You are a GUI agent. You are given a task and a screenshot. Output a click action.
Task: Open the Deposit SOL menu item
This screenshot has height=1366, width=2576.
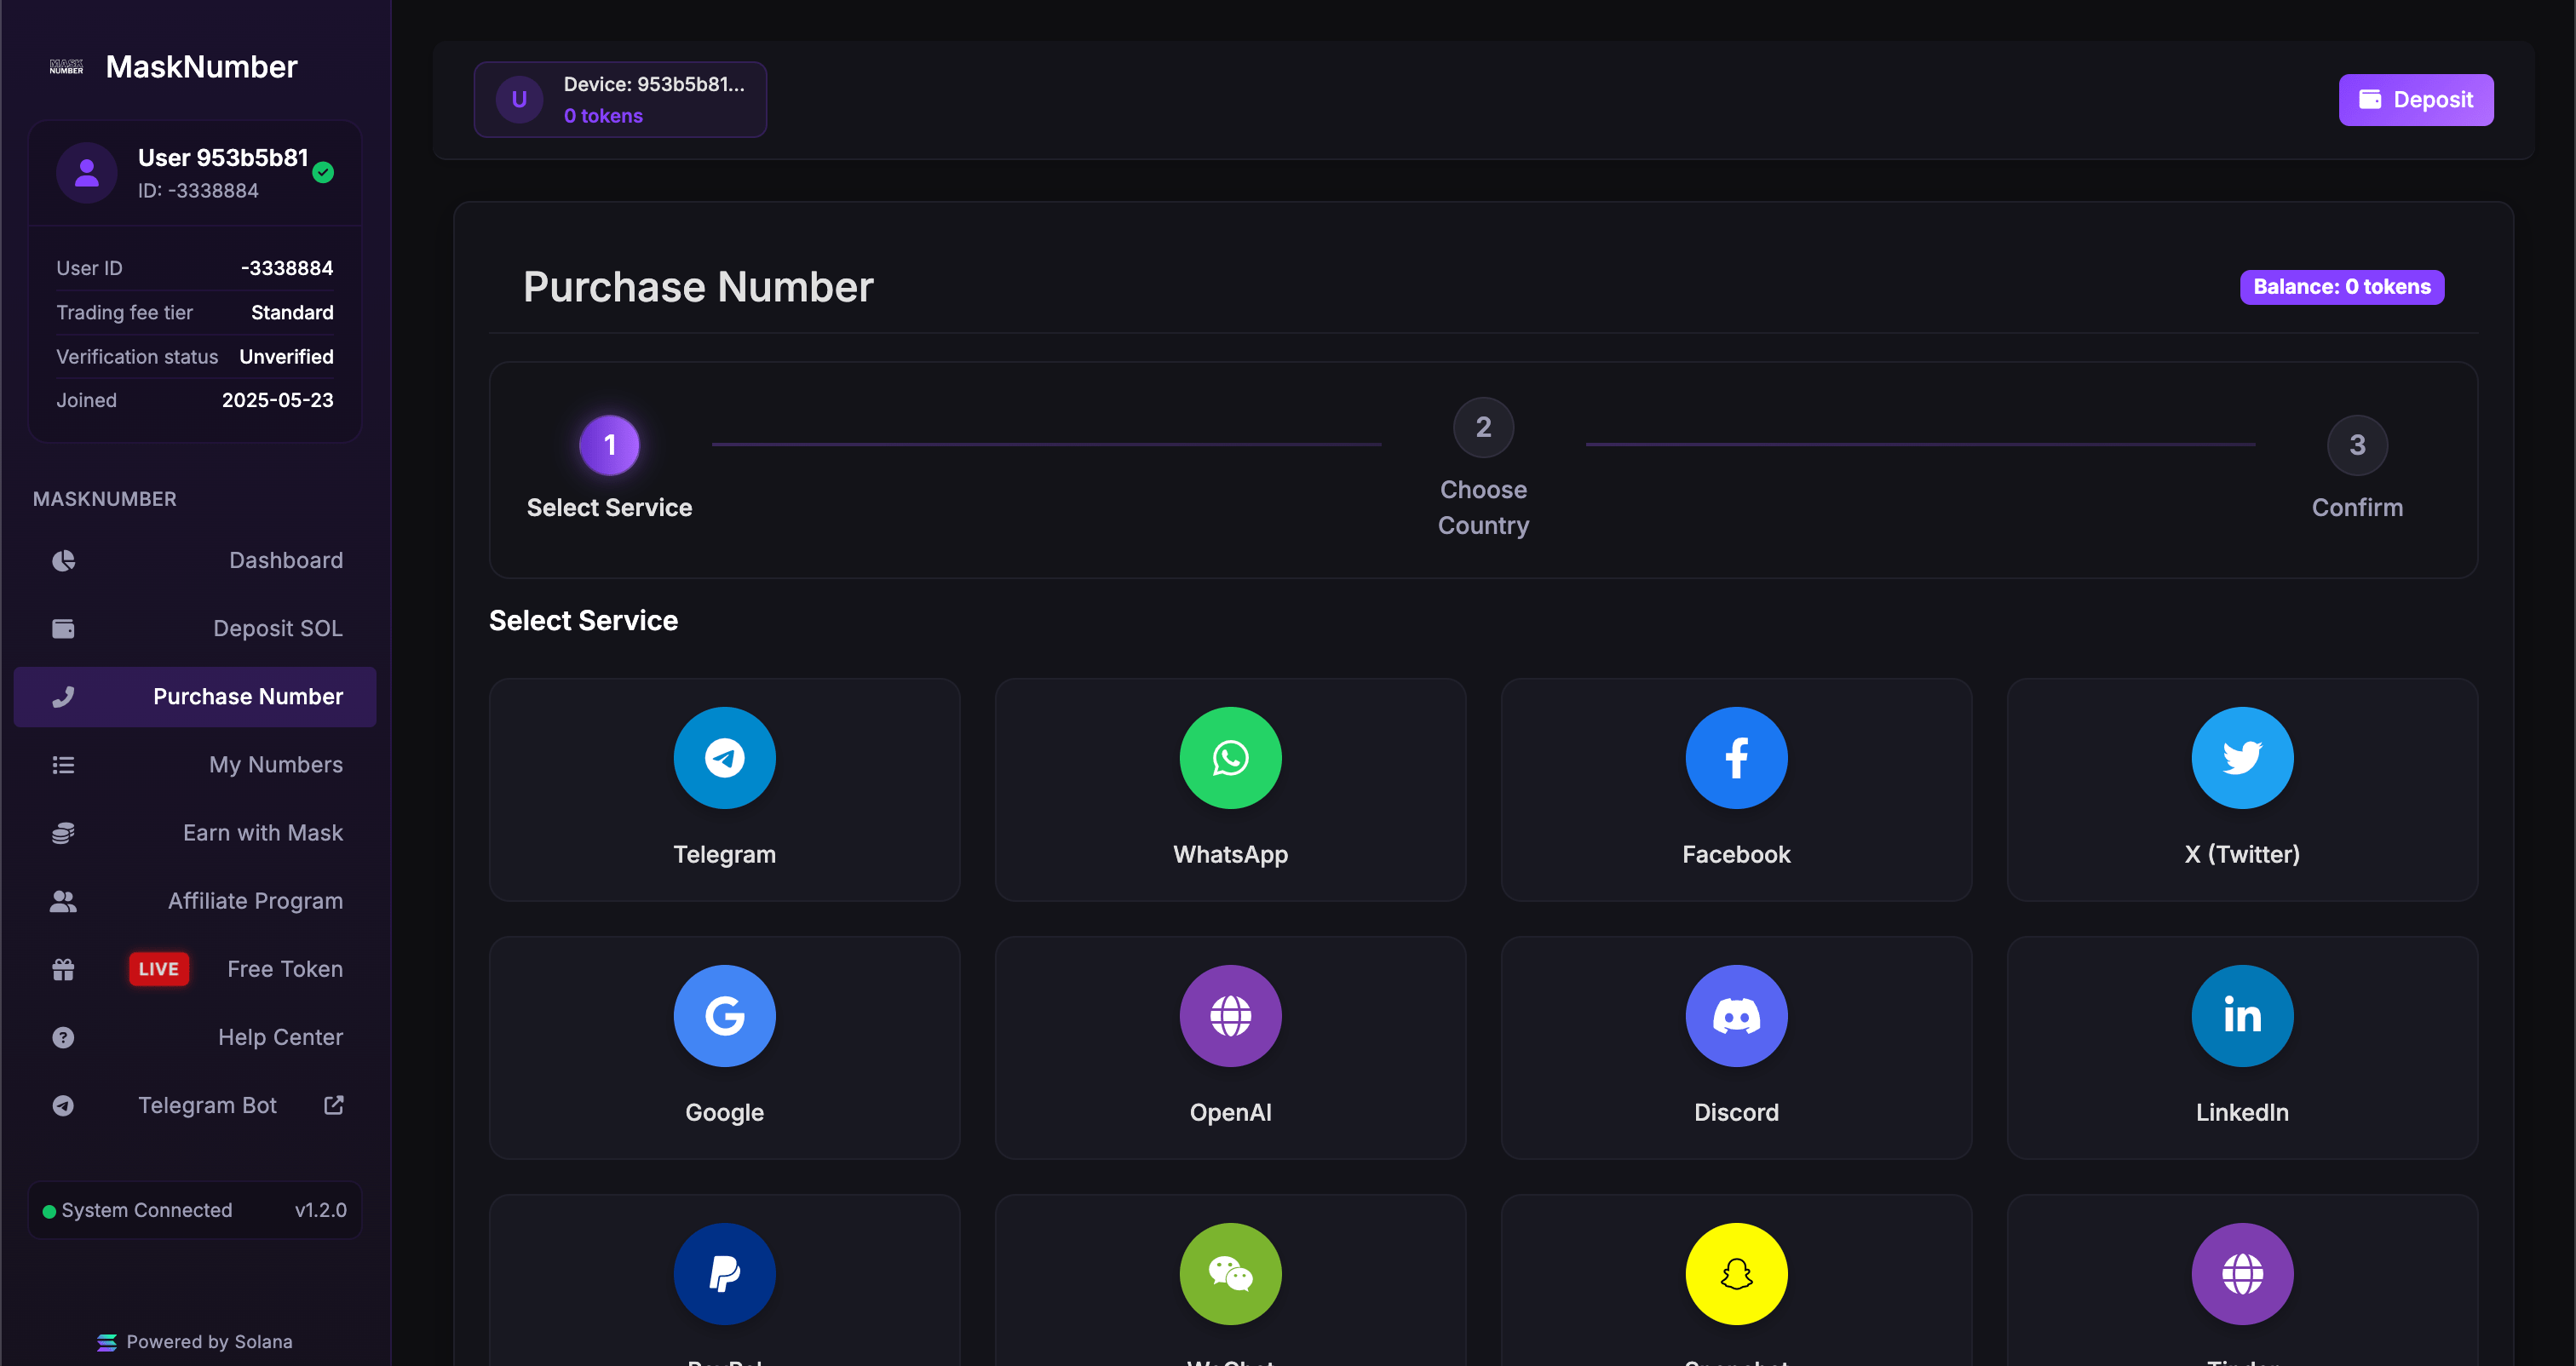click(x=195, y=628)
